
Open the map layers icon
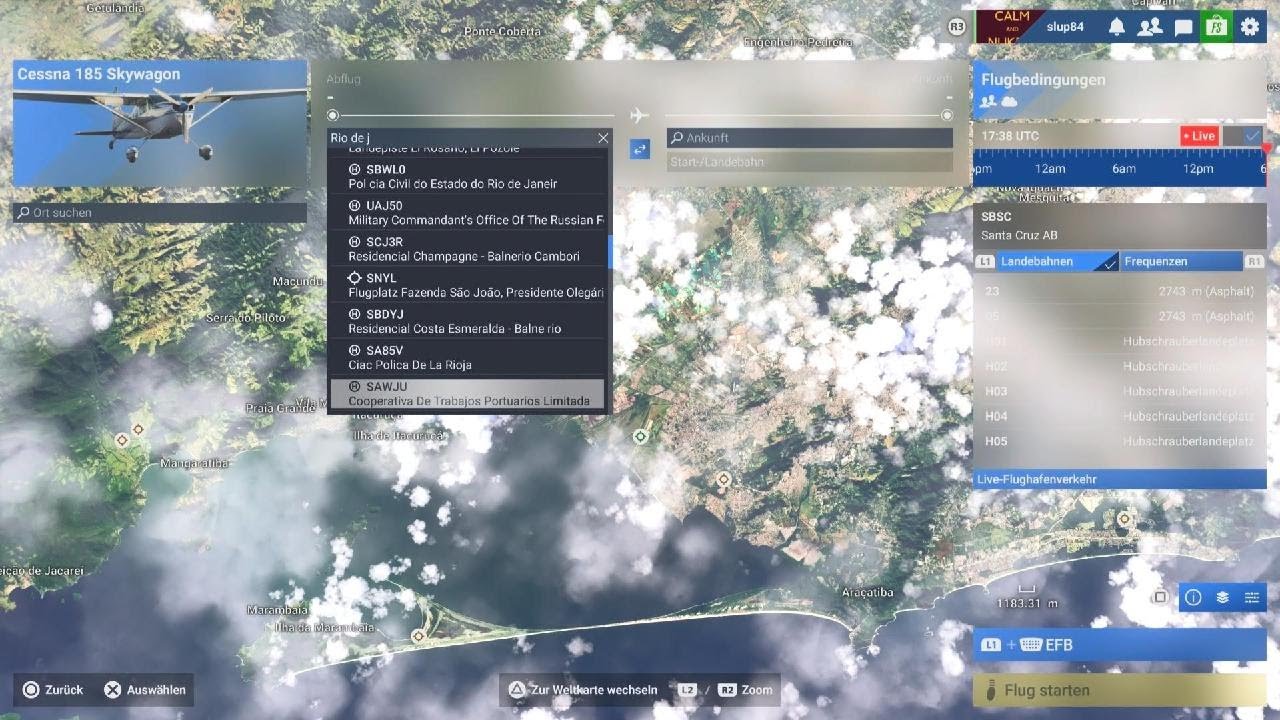point(1222,597)
